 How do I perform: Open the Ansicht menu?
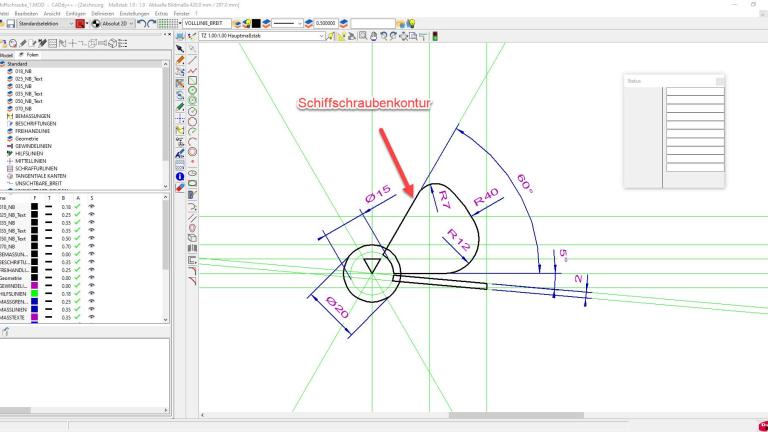52,14
